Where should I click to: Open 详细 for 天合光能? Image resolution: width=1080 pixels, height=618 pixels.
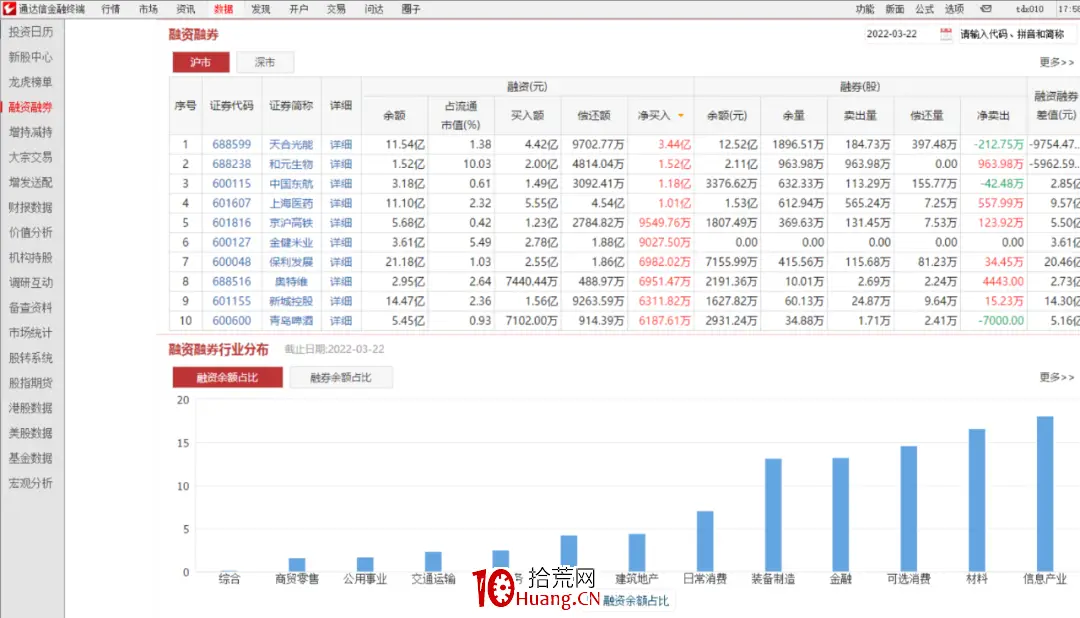[340, 144]
